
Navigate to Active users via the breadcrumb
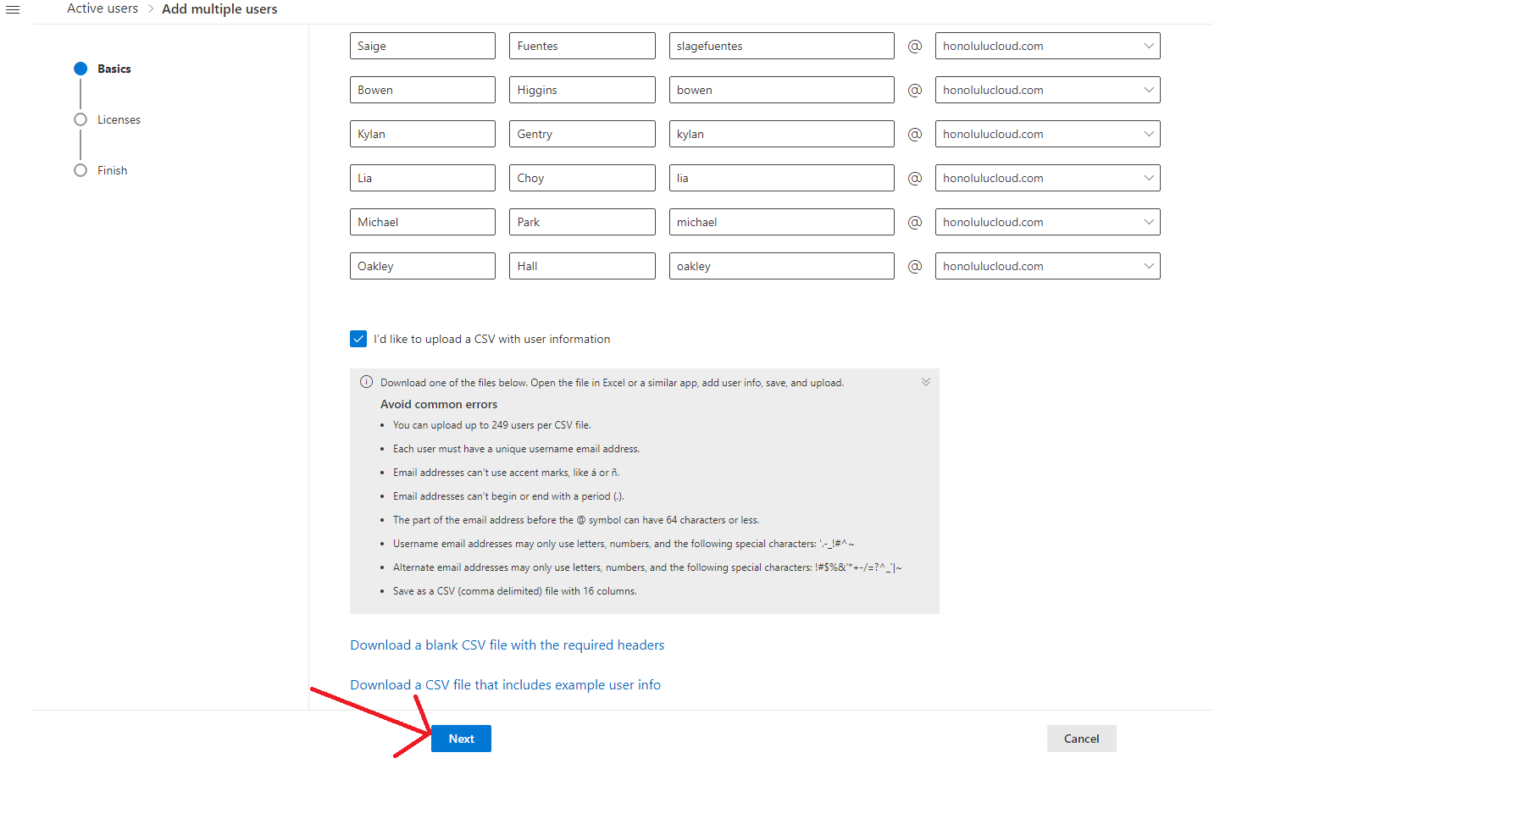pos(101,9)
